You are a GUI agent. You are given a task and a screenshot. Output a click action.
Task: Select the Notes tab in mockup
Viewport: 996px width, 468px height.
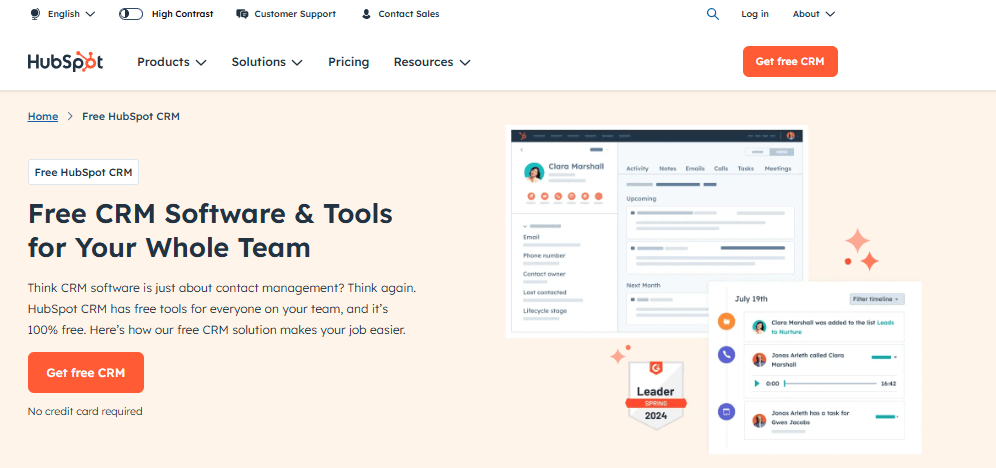[x=668, y=168]
